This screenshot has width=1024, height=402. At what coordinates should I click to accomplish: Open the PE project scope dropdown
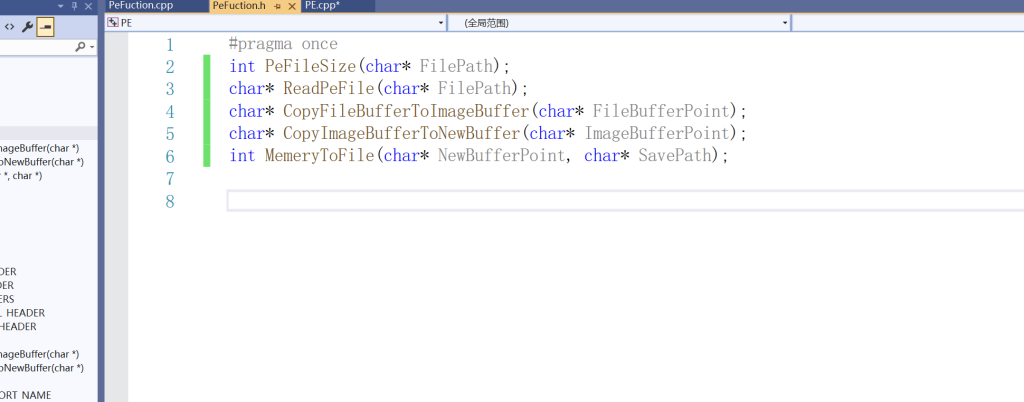pos(441,22)
